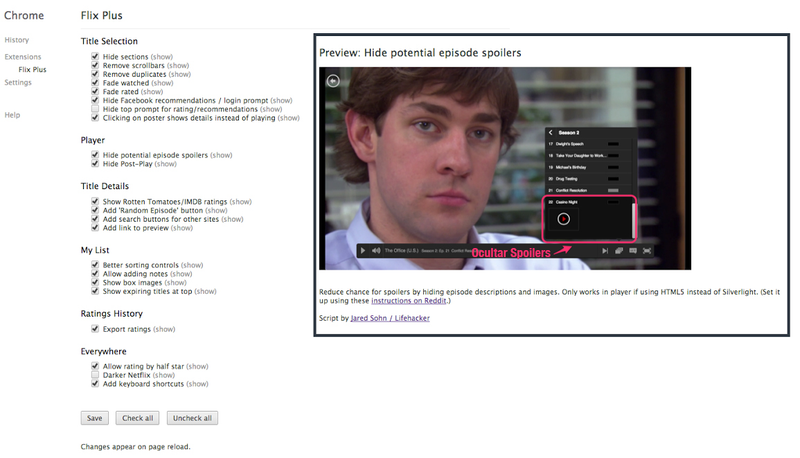Enable the Darker Netflix checkbox
800x458 pixels.
coord(95,374)
